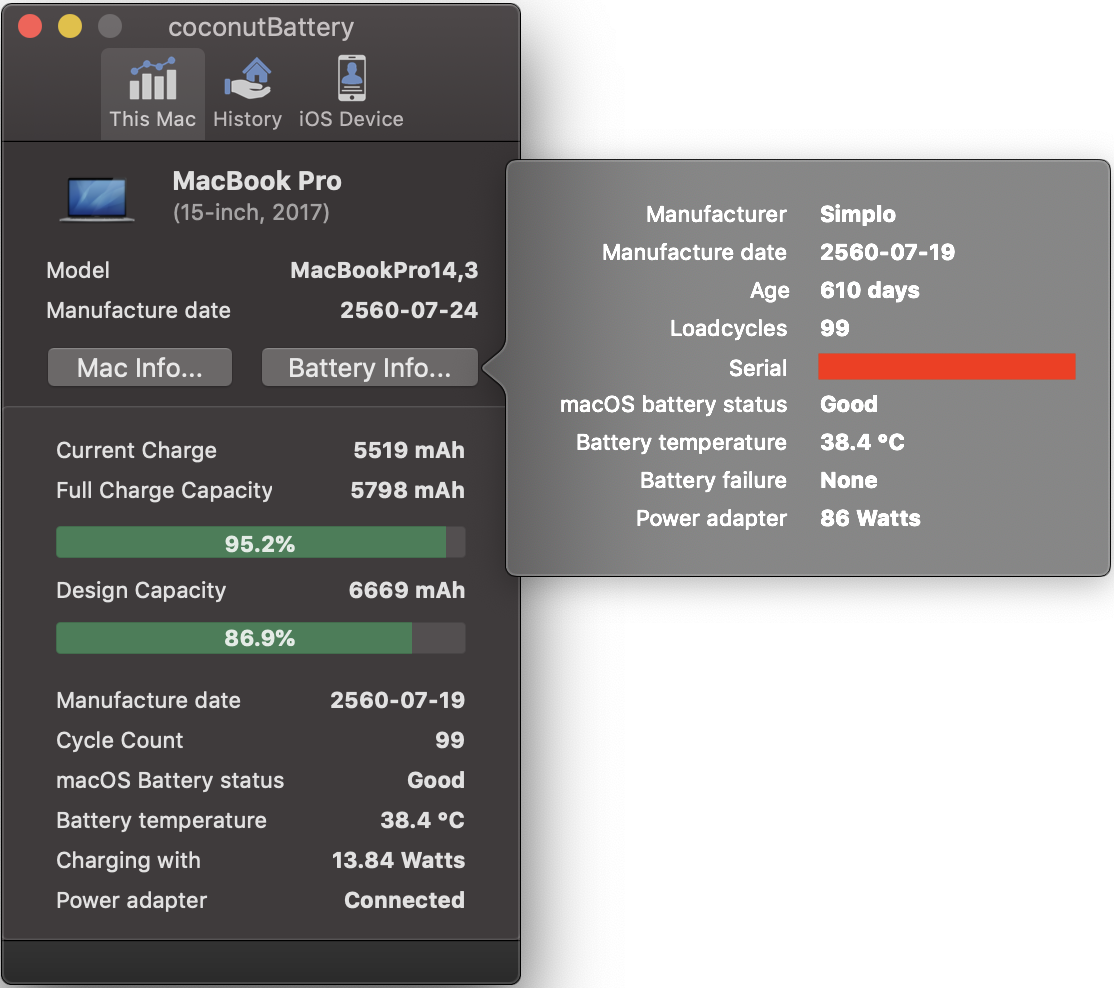Image resolution: width=1114 pixels, height=988 pixels.
Task: Open the Mac Info... button
Action: click(x=140, y=367)
